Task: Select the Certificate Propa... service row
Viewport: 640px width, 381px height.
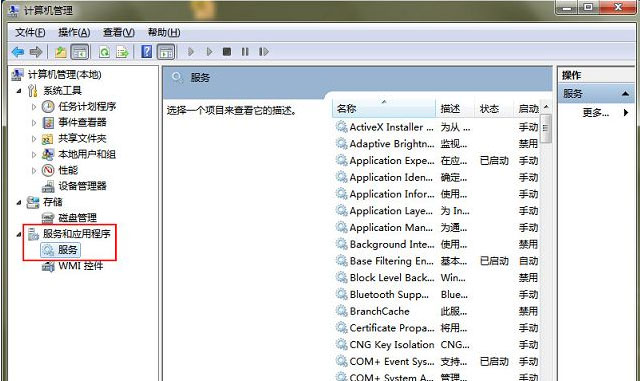Action: (437, 328)
